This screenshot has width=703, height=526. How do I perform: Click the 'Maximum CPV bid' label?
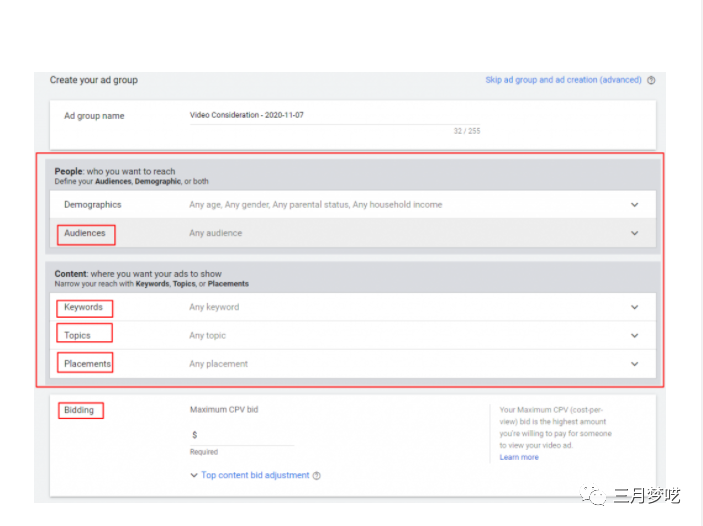coord(224,410)
